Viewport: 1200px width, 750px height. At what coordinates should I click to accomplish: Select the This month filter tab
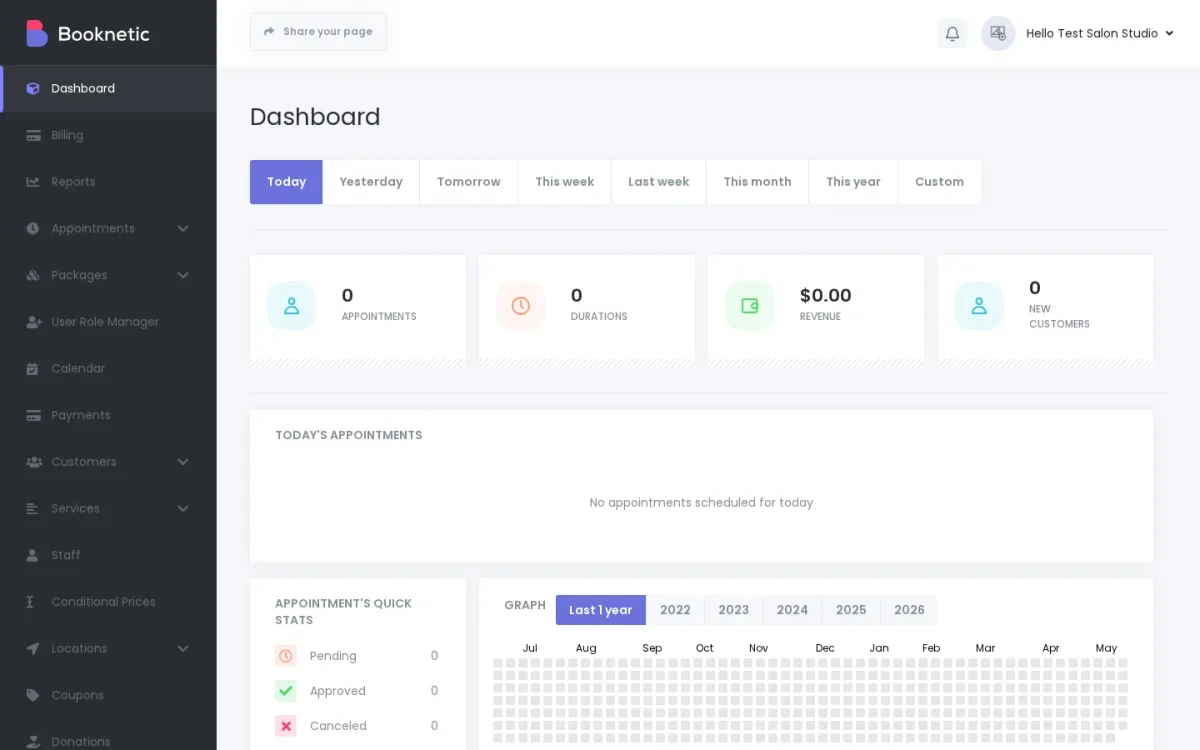coord(757,182)
